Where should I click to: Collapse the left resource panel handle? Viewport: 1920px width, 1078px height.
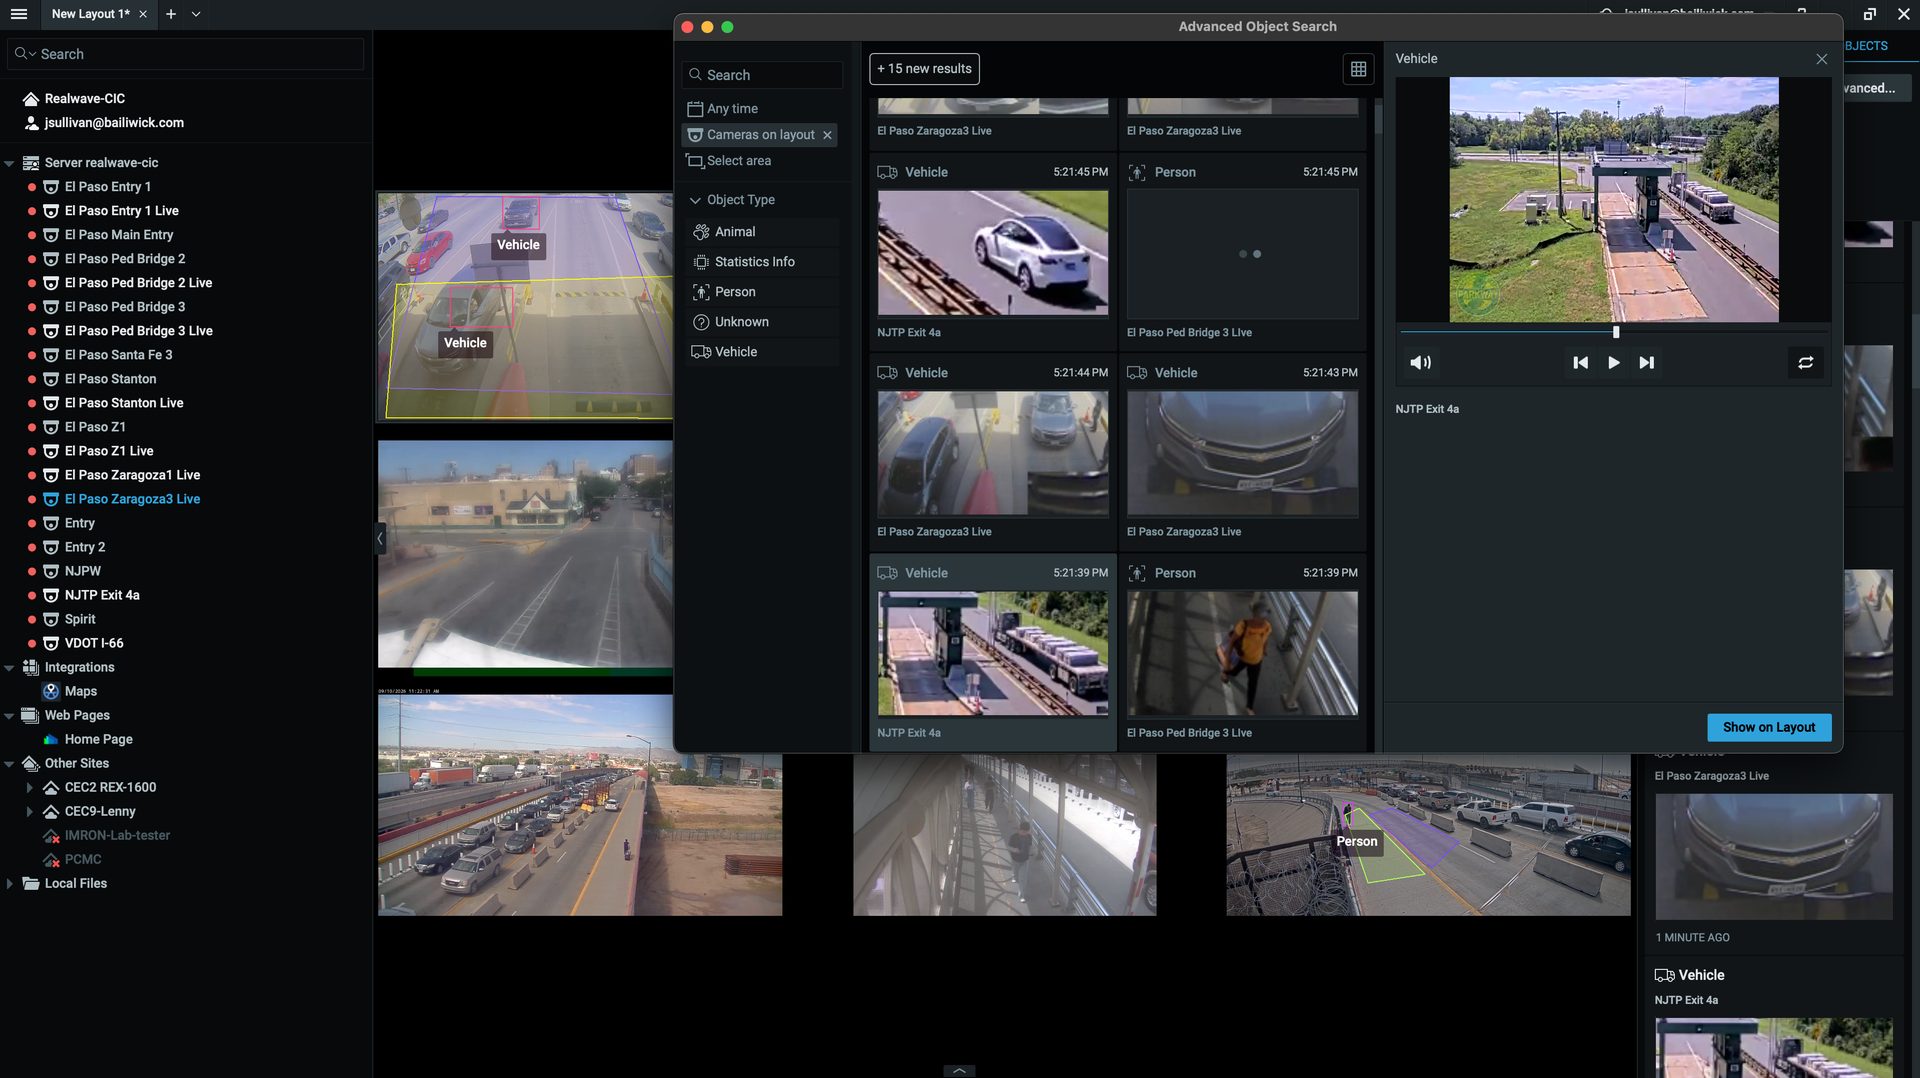380,539
